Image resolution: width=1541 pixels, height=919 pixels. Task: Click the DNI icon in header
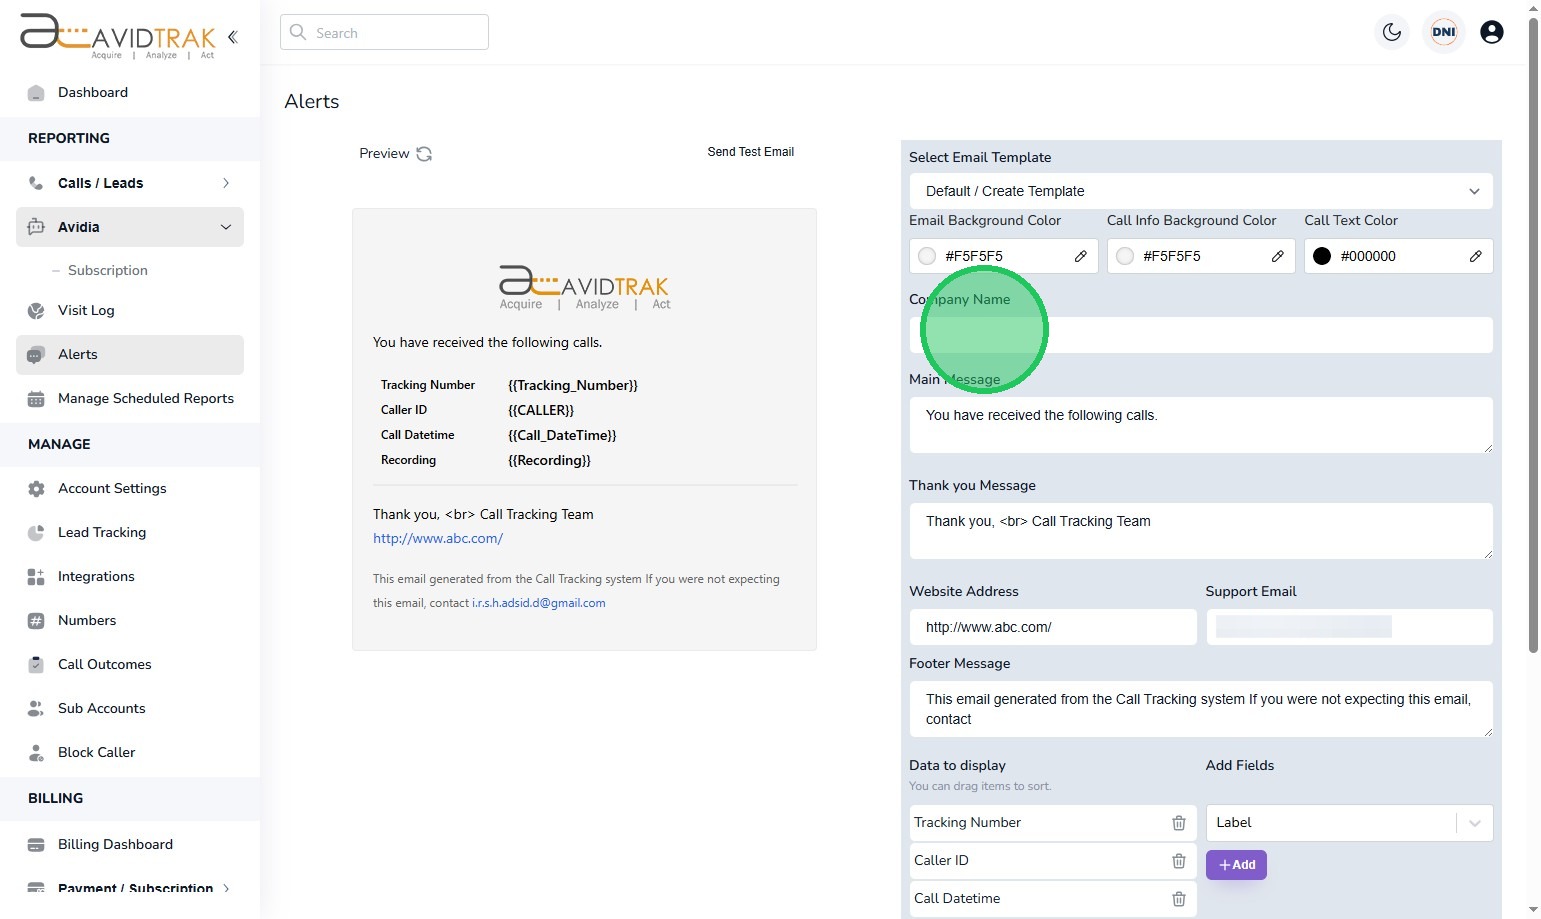click(1443, 32)
